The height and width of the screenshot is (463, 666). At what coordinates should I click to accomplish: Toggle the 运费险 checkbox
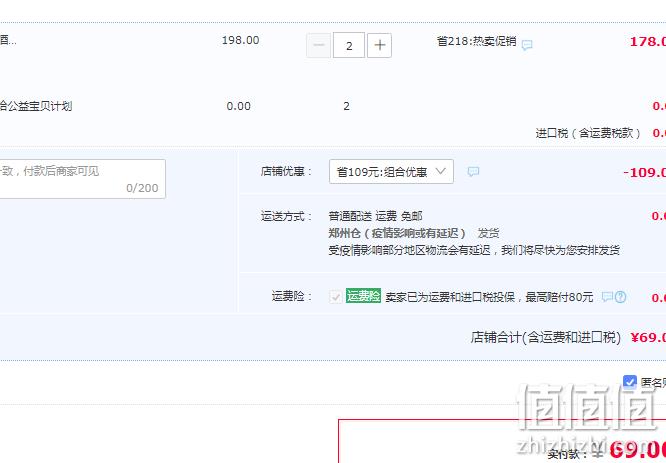point(336,296)
